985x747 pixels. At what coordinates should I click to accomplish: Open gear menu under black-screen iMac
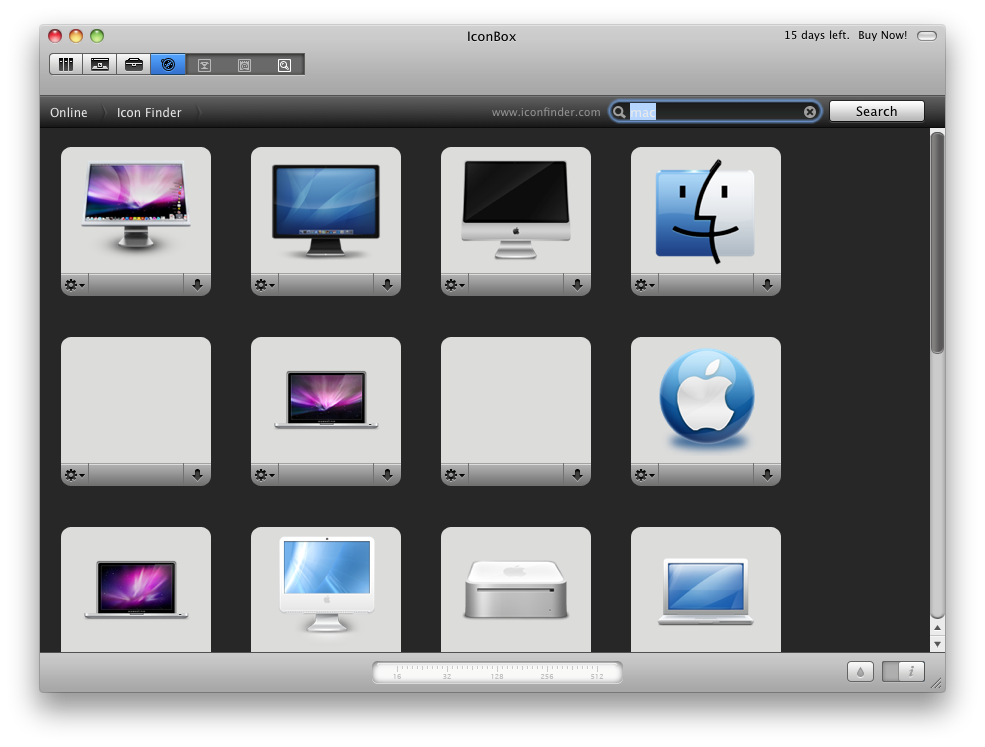(x=455, y=285)
